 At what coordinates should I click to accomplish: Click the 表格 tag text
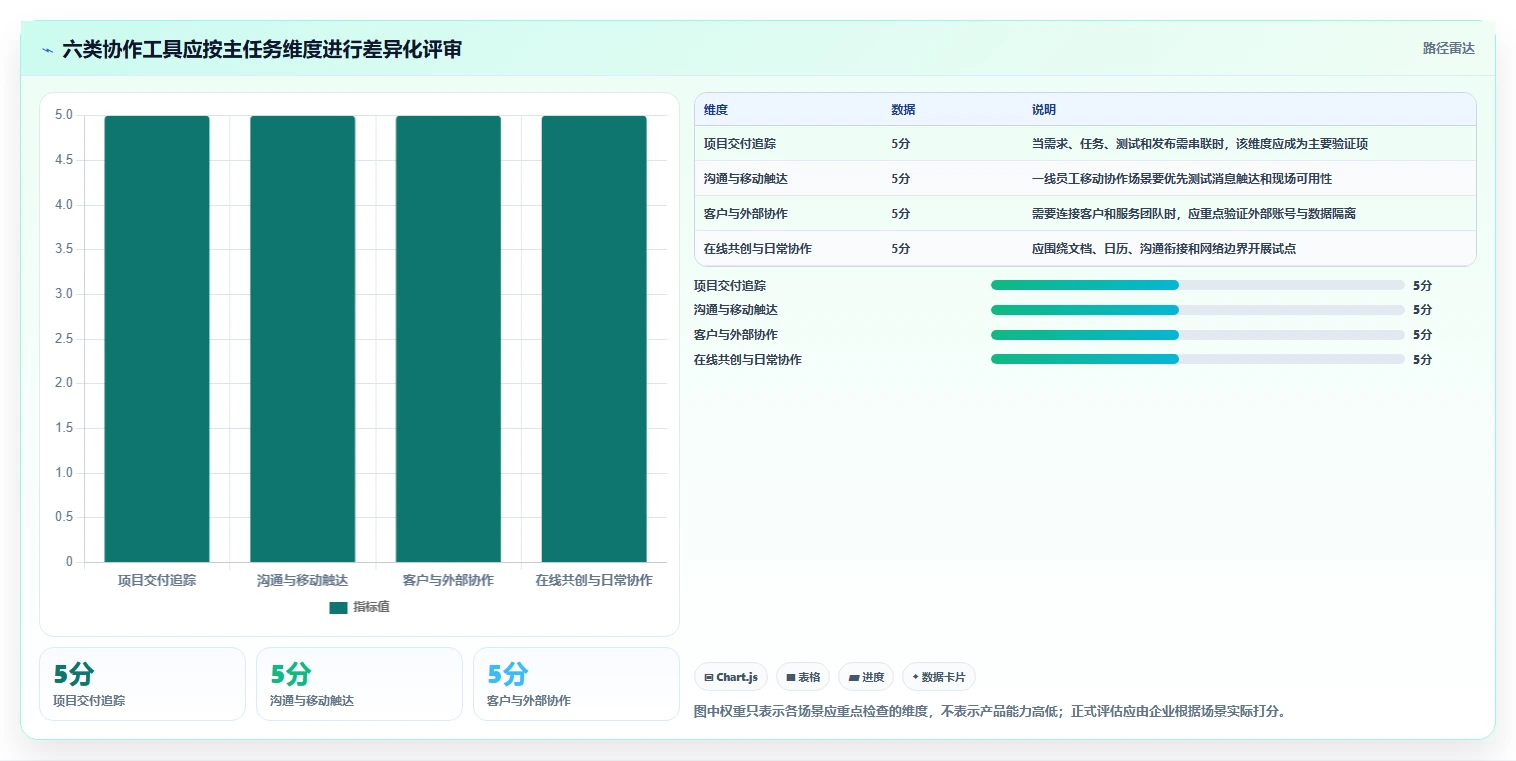pos(809,678)
